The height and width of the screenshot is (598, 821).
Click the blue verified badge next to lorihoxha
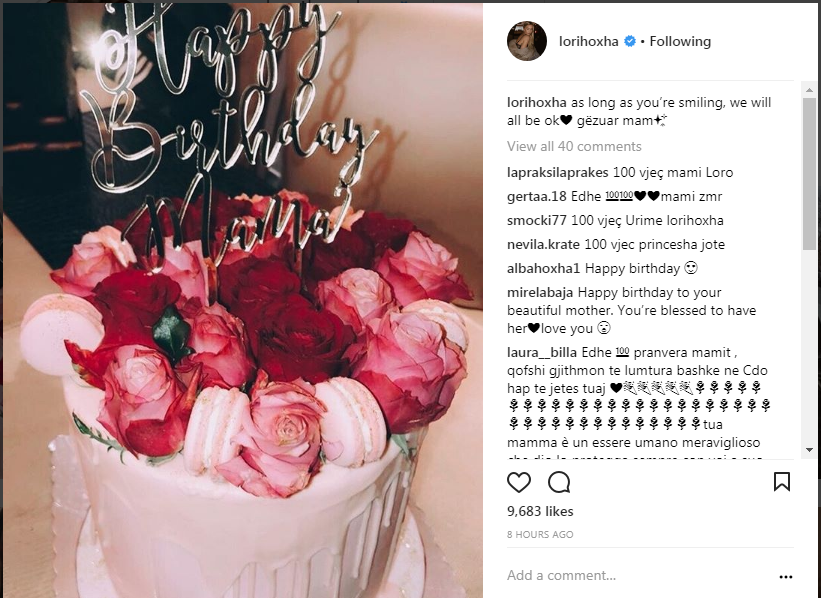click(x=630, y=41)
